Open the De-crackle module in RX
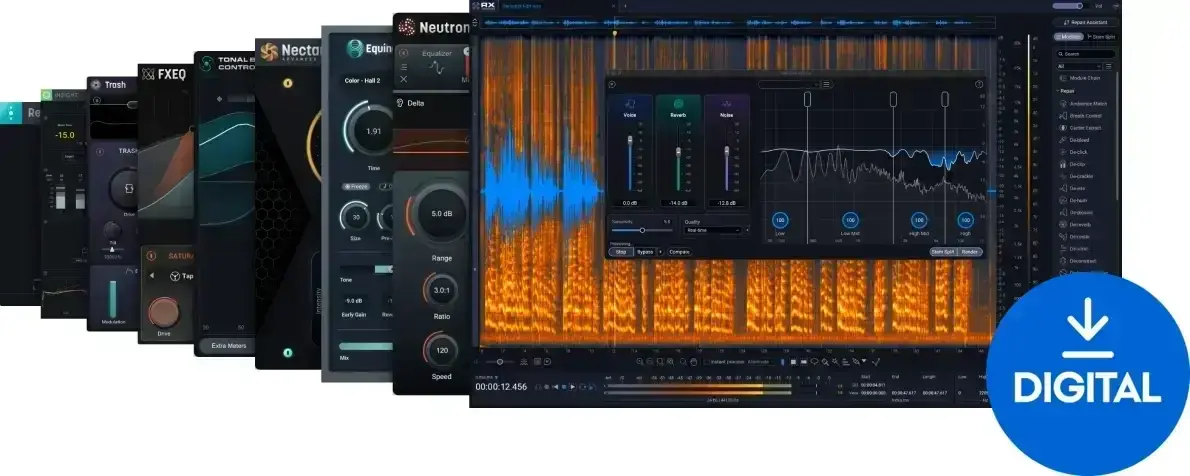 1075,176
